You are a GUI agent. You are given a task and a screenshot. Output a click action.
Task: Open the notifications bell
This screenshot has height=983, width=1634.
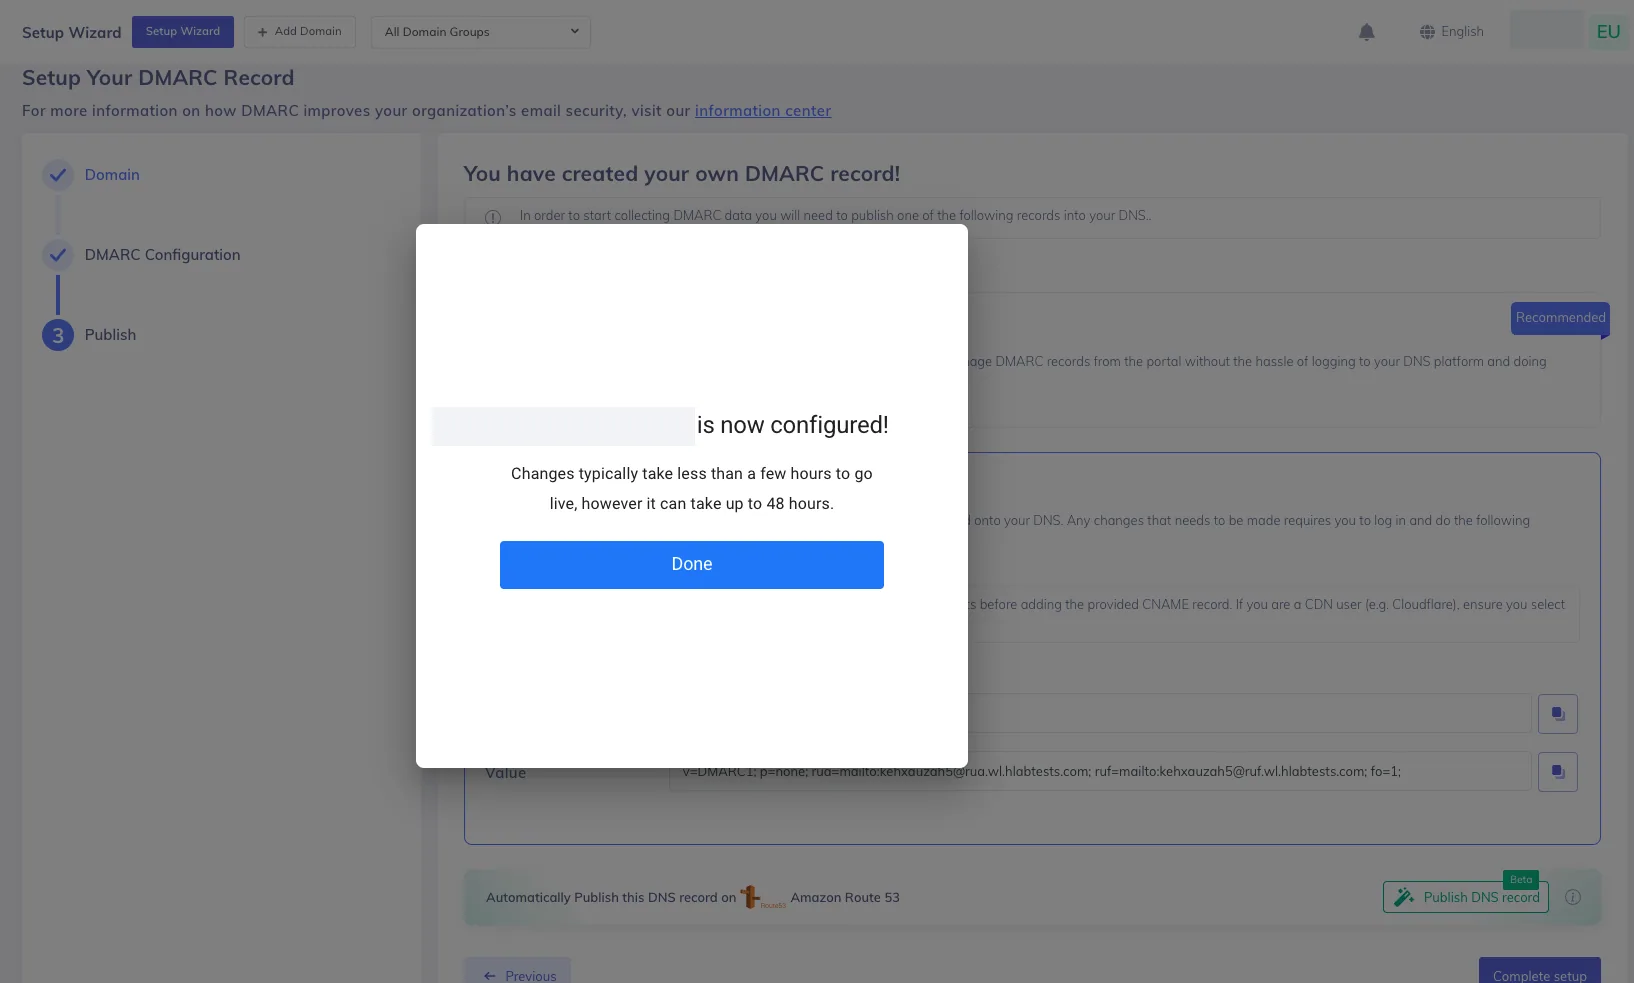pyautogui.click(x=1366, y=32)
